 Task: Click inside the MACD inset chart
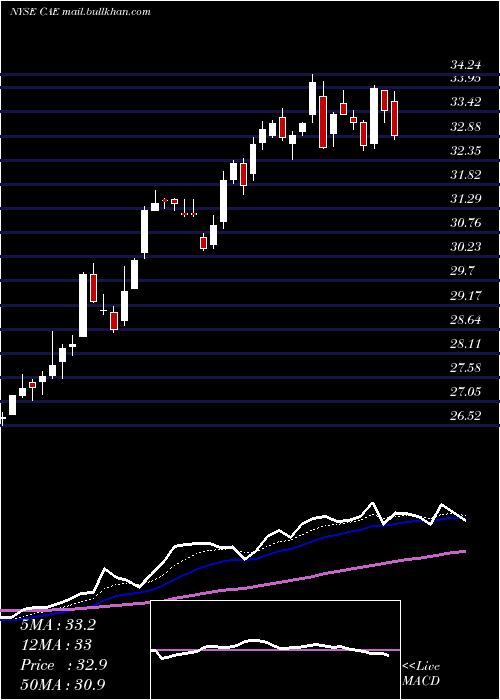tap(275, 650)
